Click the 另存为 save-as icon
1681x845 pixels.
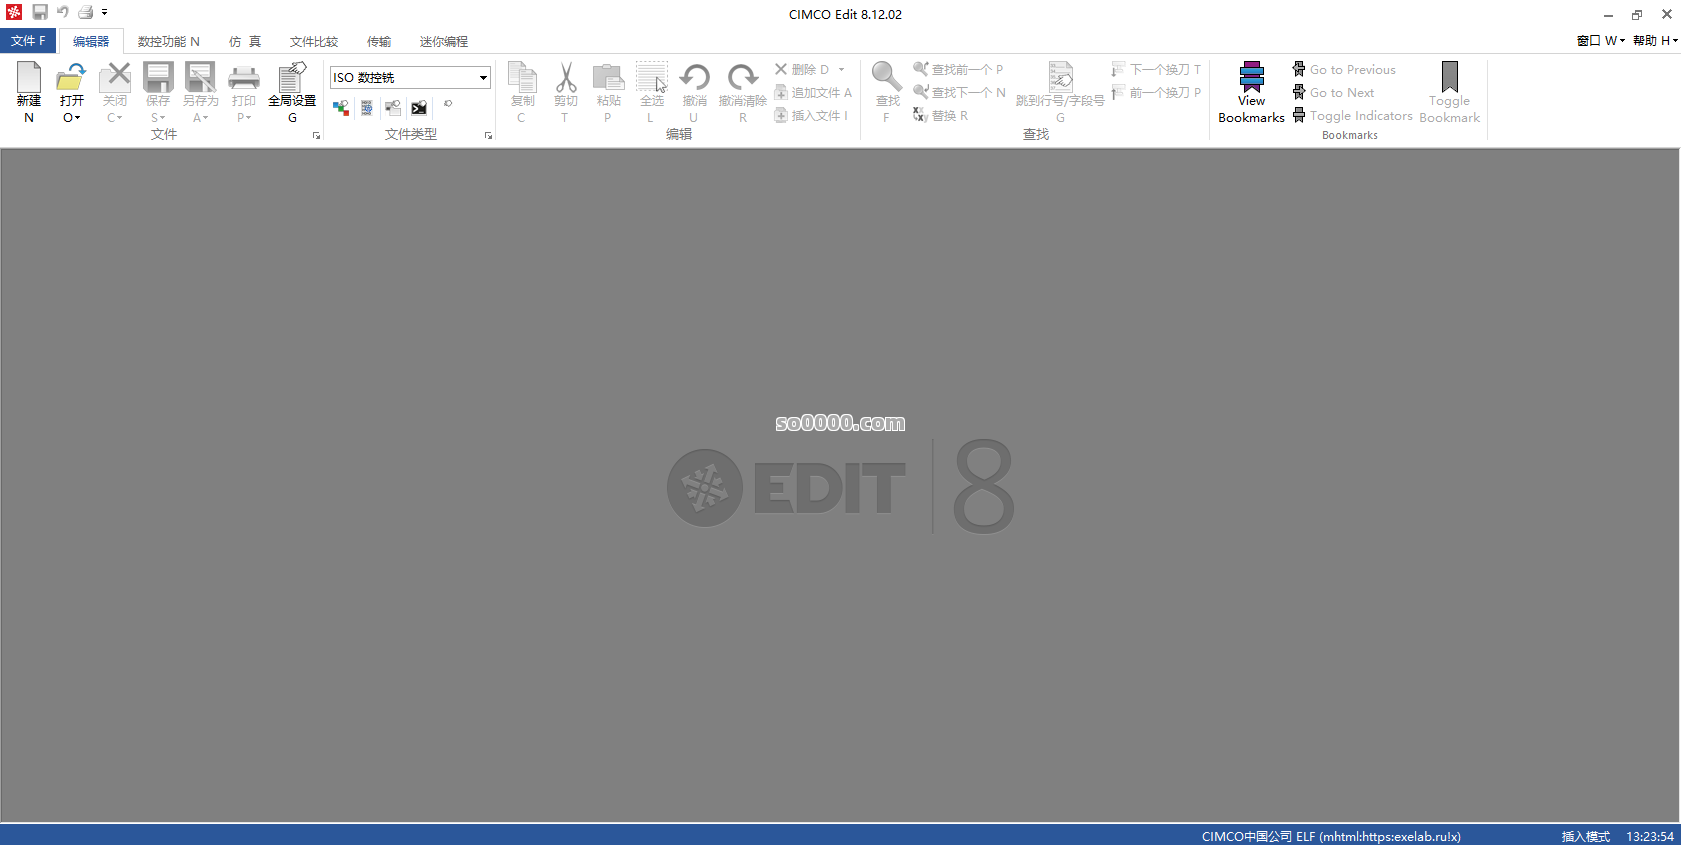coord(200,78)
